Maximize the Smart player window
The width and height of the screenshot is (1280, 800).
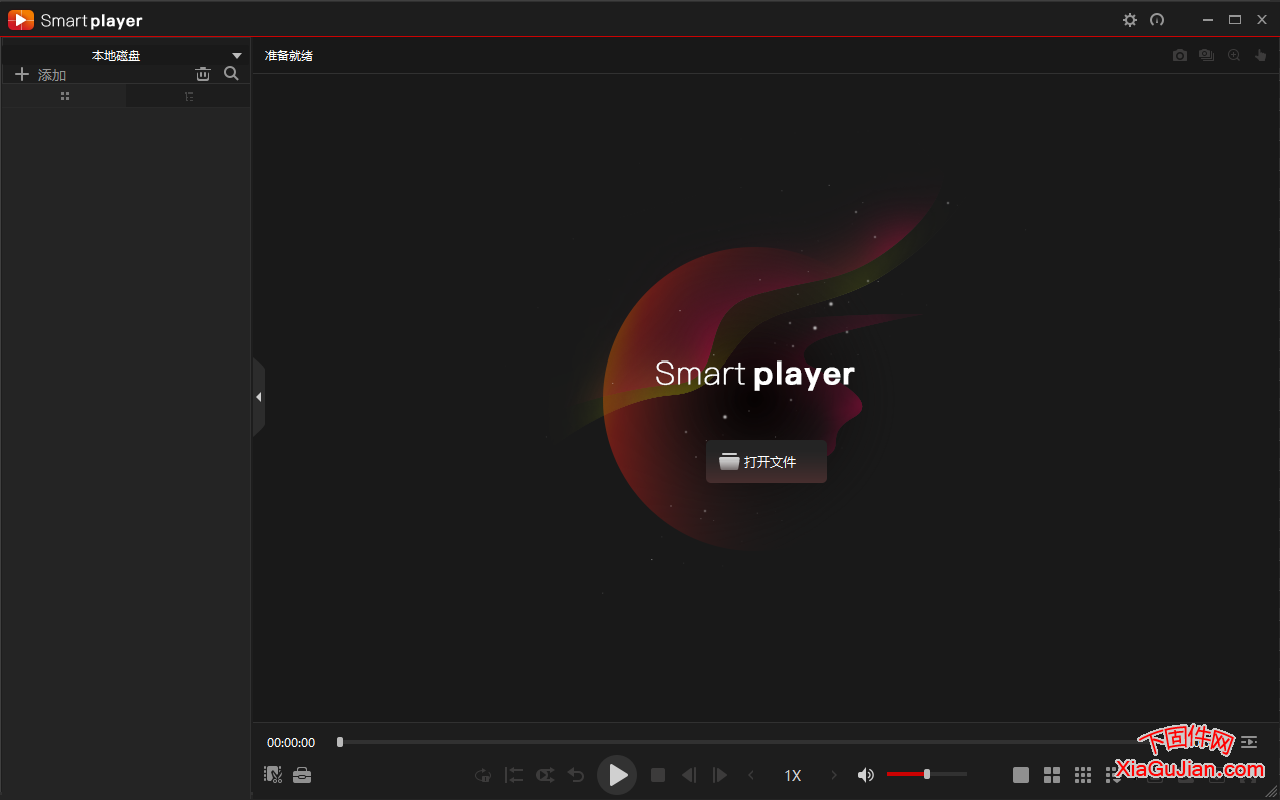coord(1235,20)
